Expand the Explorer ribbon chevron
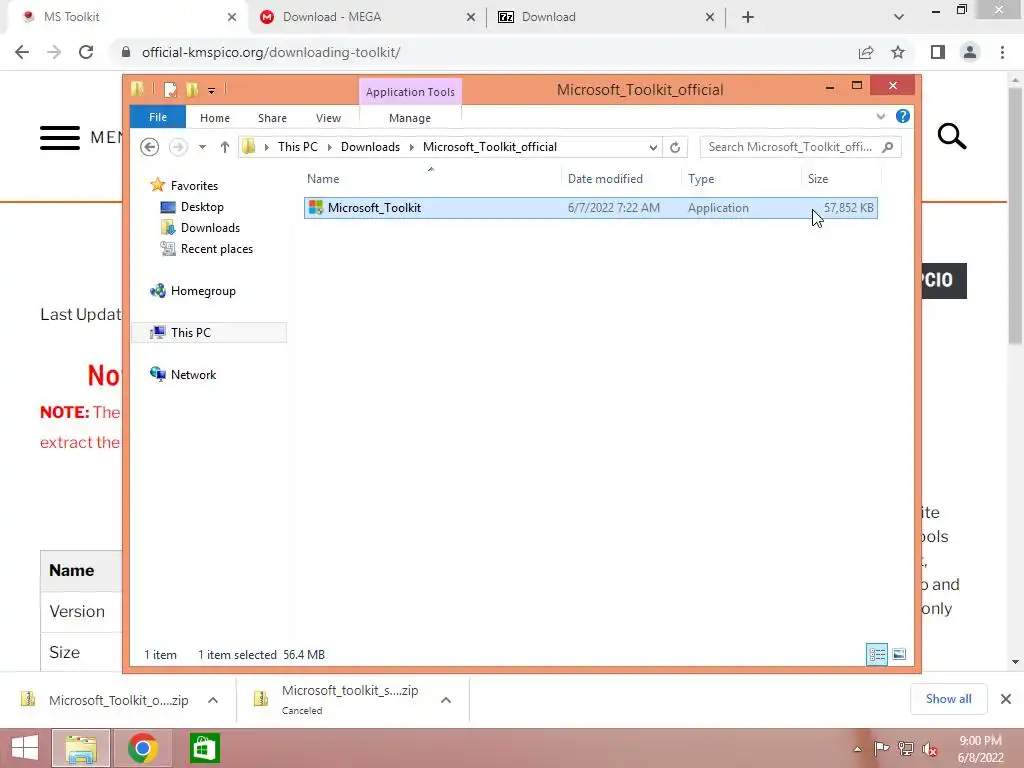The height and width of the screenshot is (768, 1024). (880, 116)
